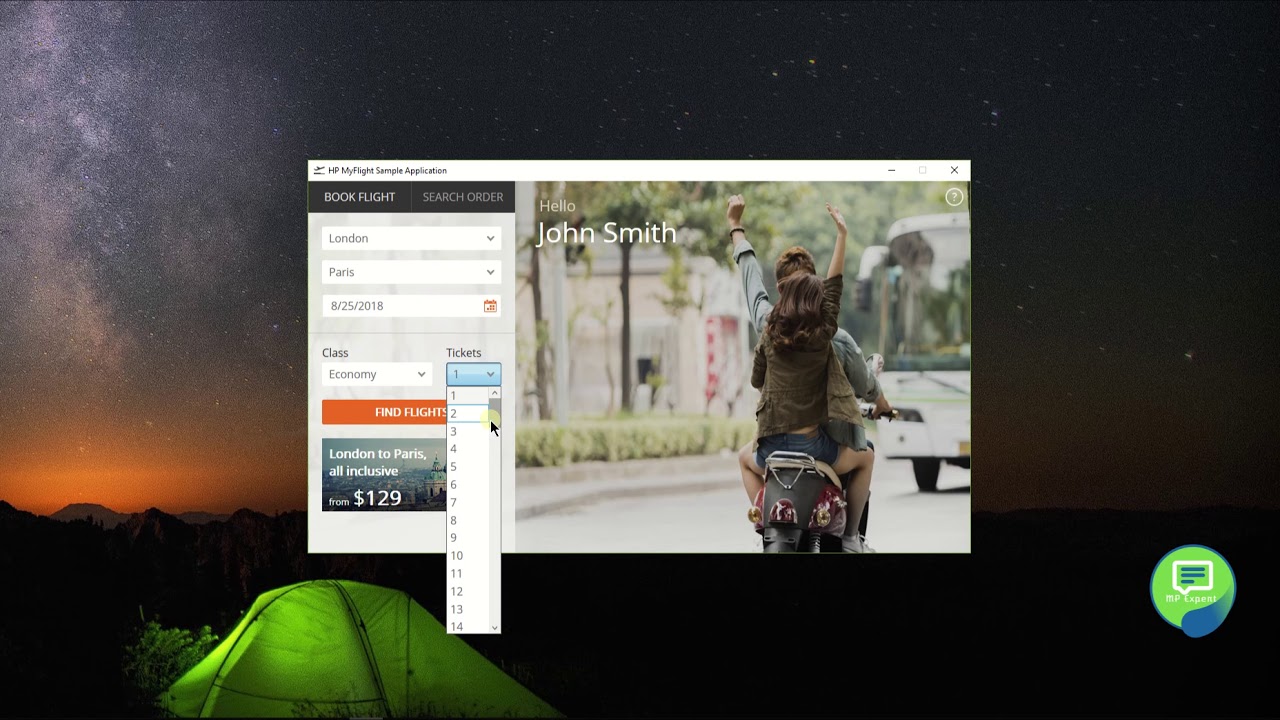This screenshot has width=1280, height=720.
Task: Select 3 tickets from the list
Action: (x=467, y=431)
